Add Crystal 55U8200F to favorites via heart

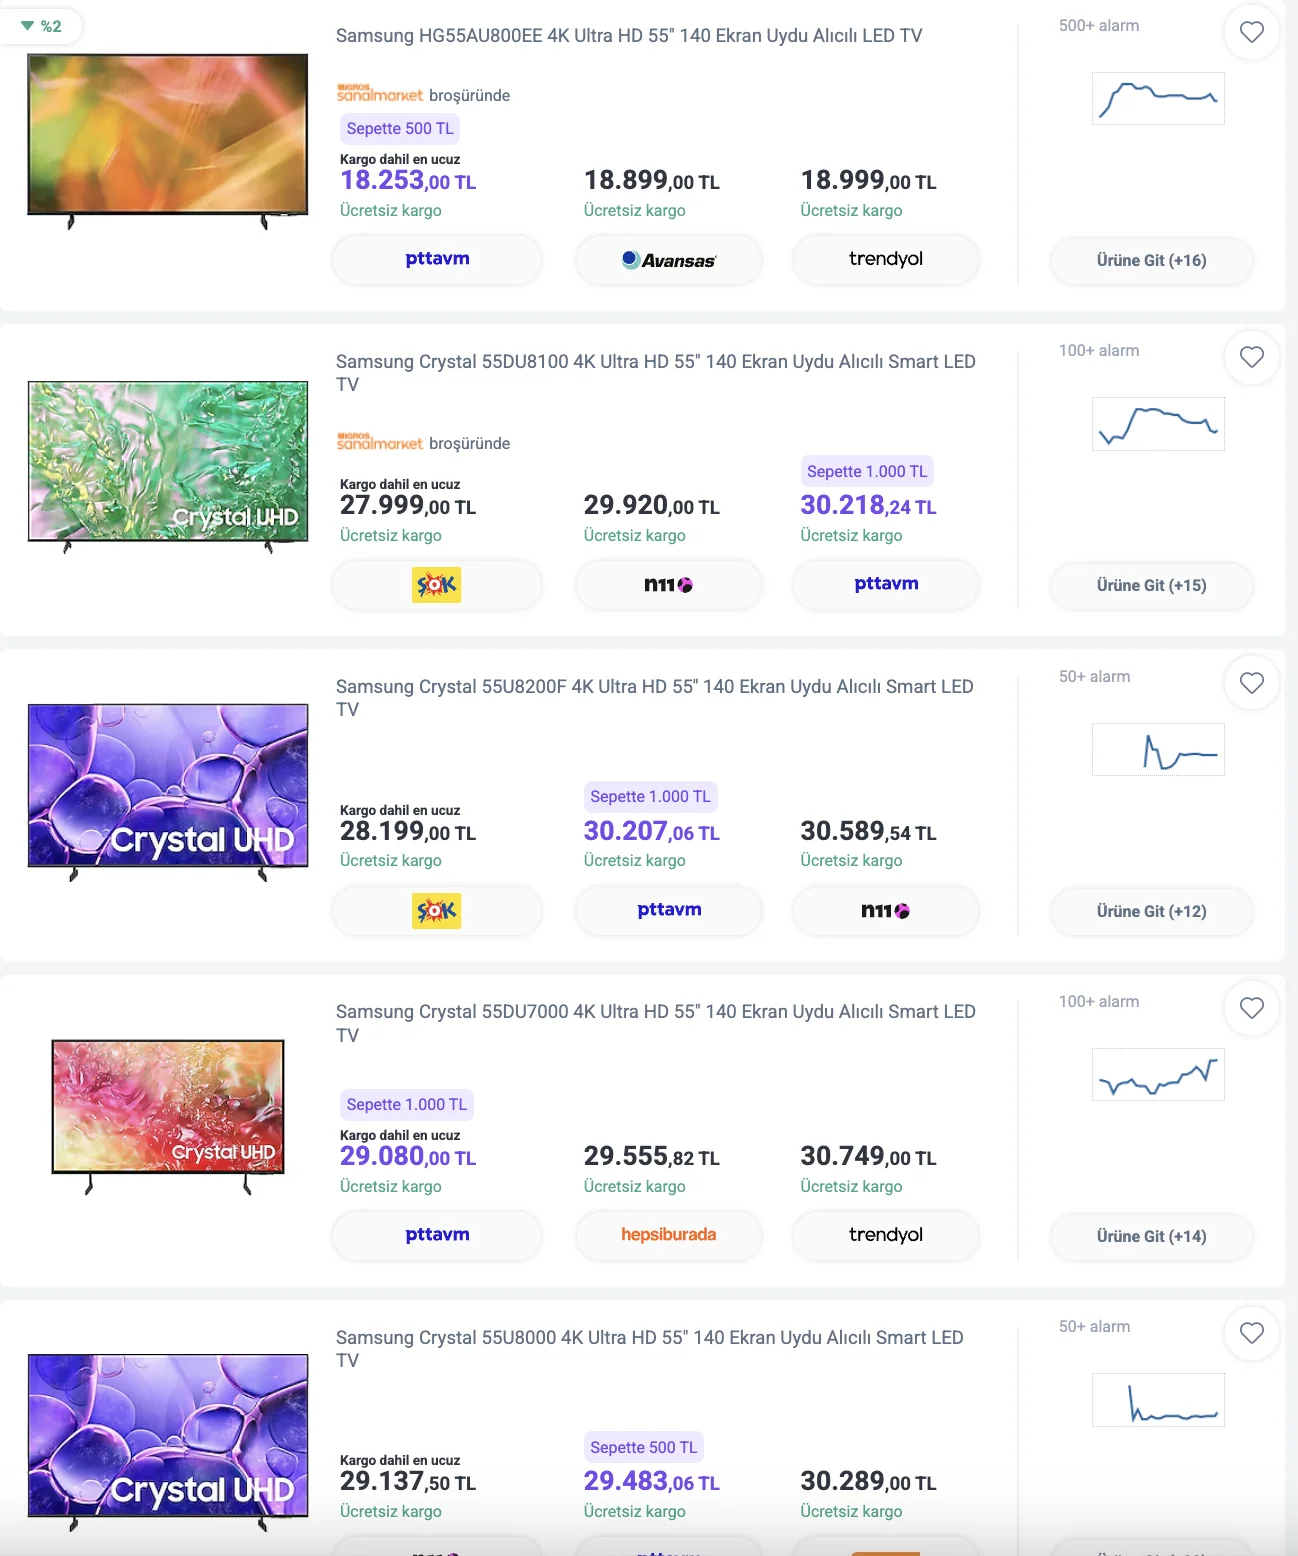(1251, 683)
